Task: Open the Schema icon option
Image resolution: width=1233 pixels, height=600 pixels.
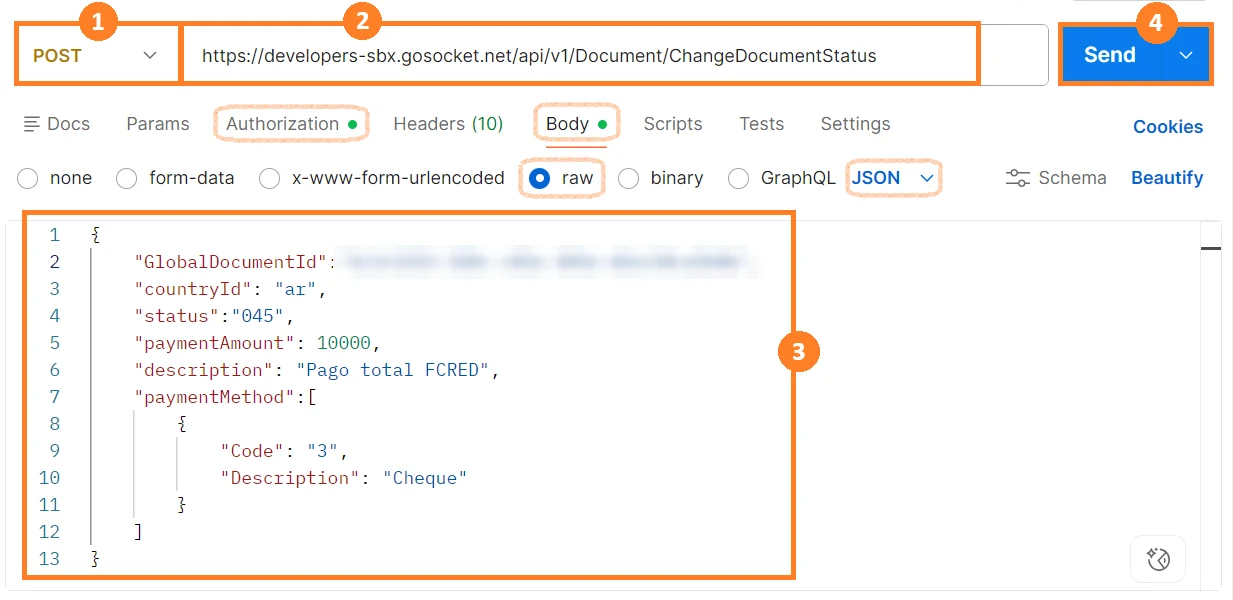Action: point(1056,178)
